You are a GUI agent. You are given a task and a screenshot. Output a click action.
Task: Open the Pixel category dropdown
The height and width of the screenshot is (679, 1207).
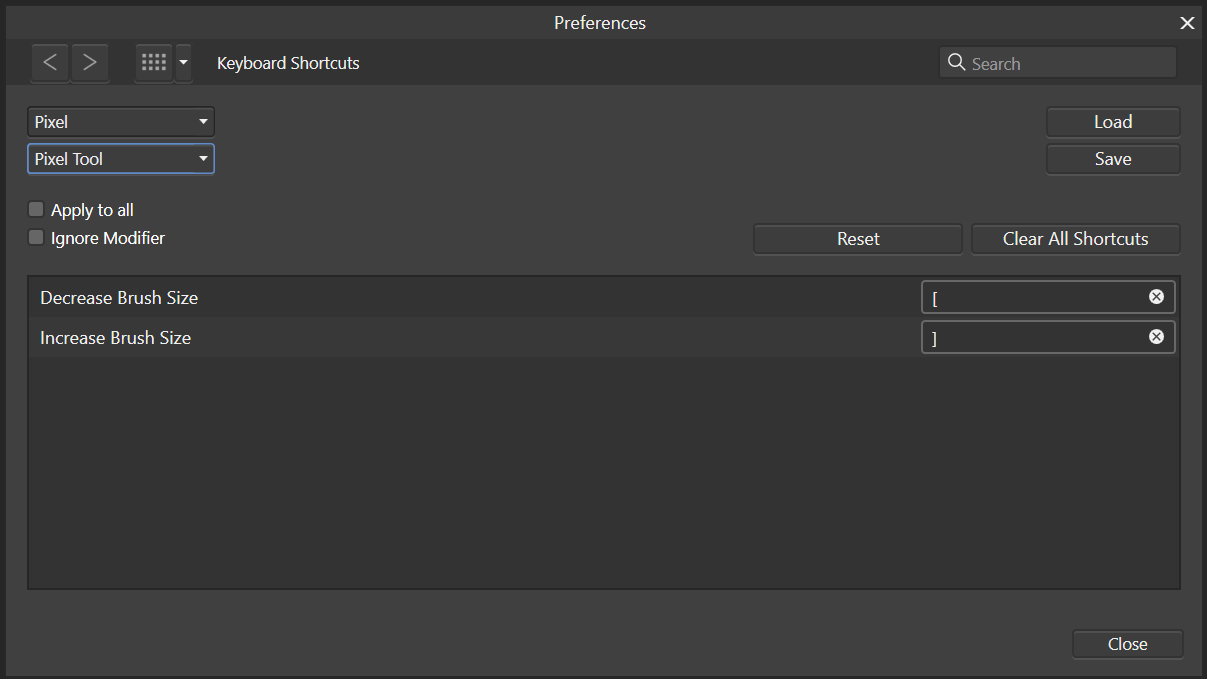[120, 121]
